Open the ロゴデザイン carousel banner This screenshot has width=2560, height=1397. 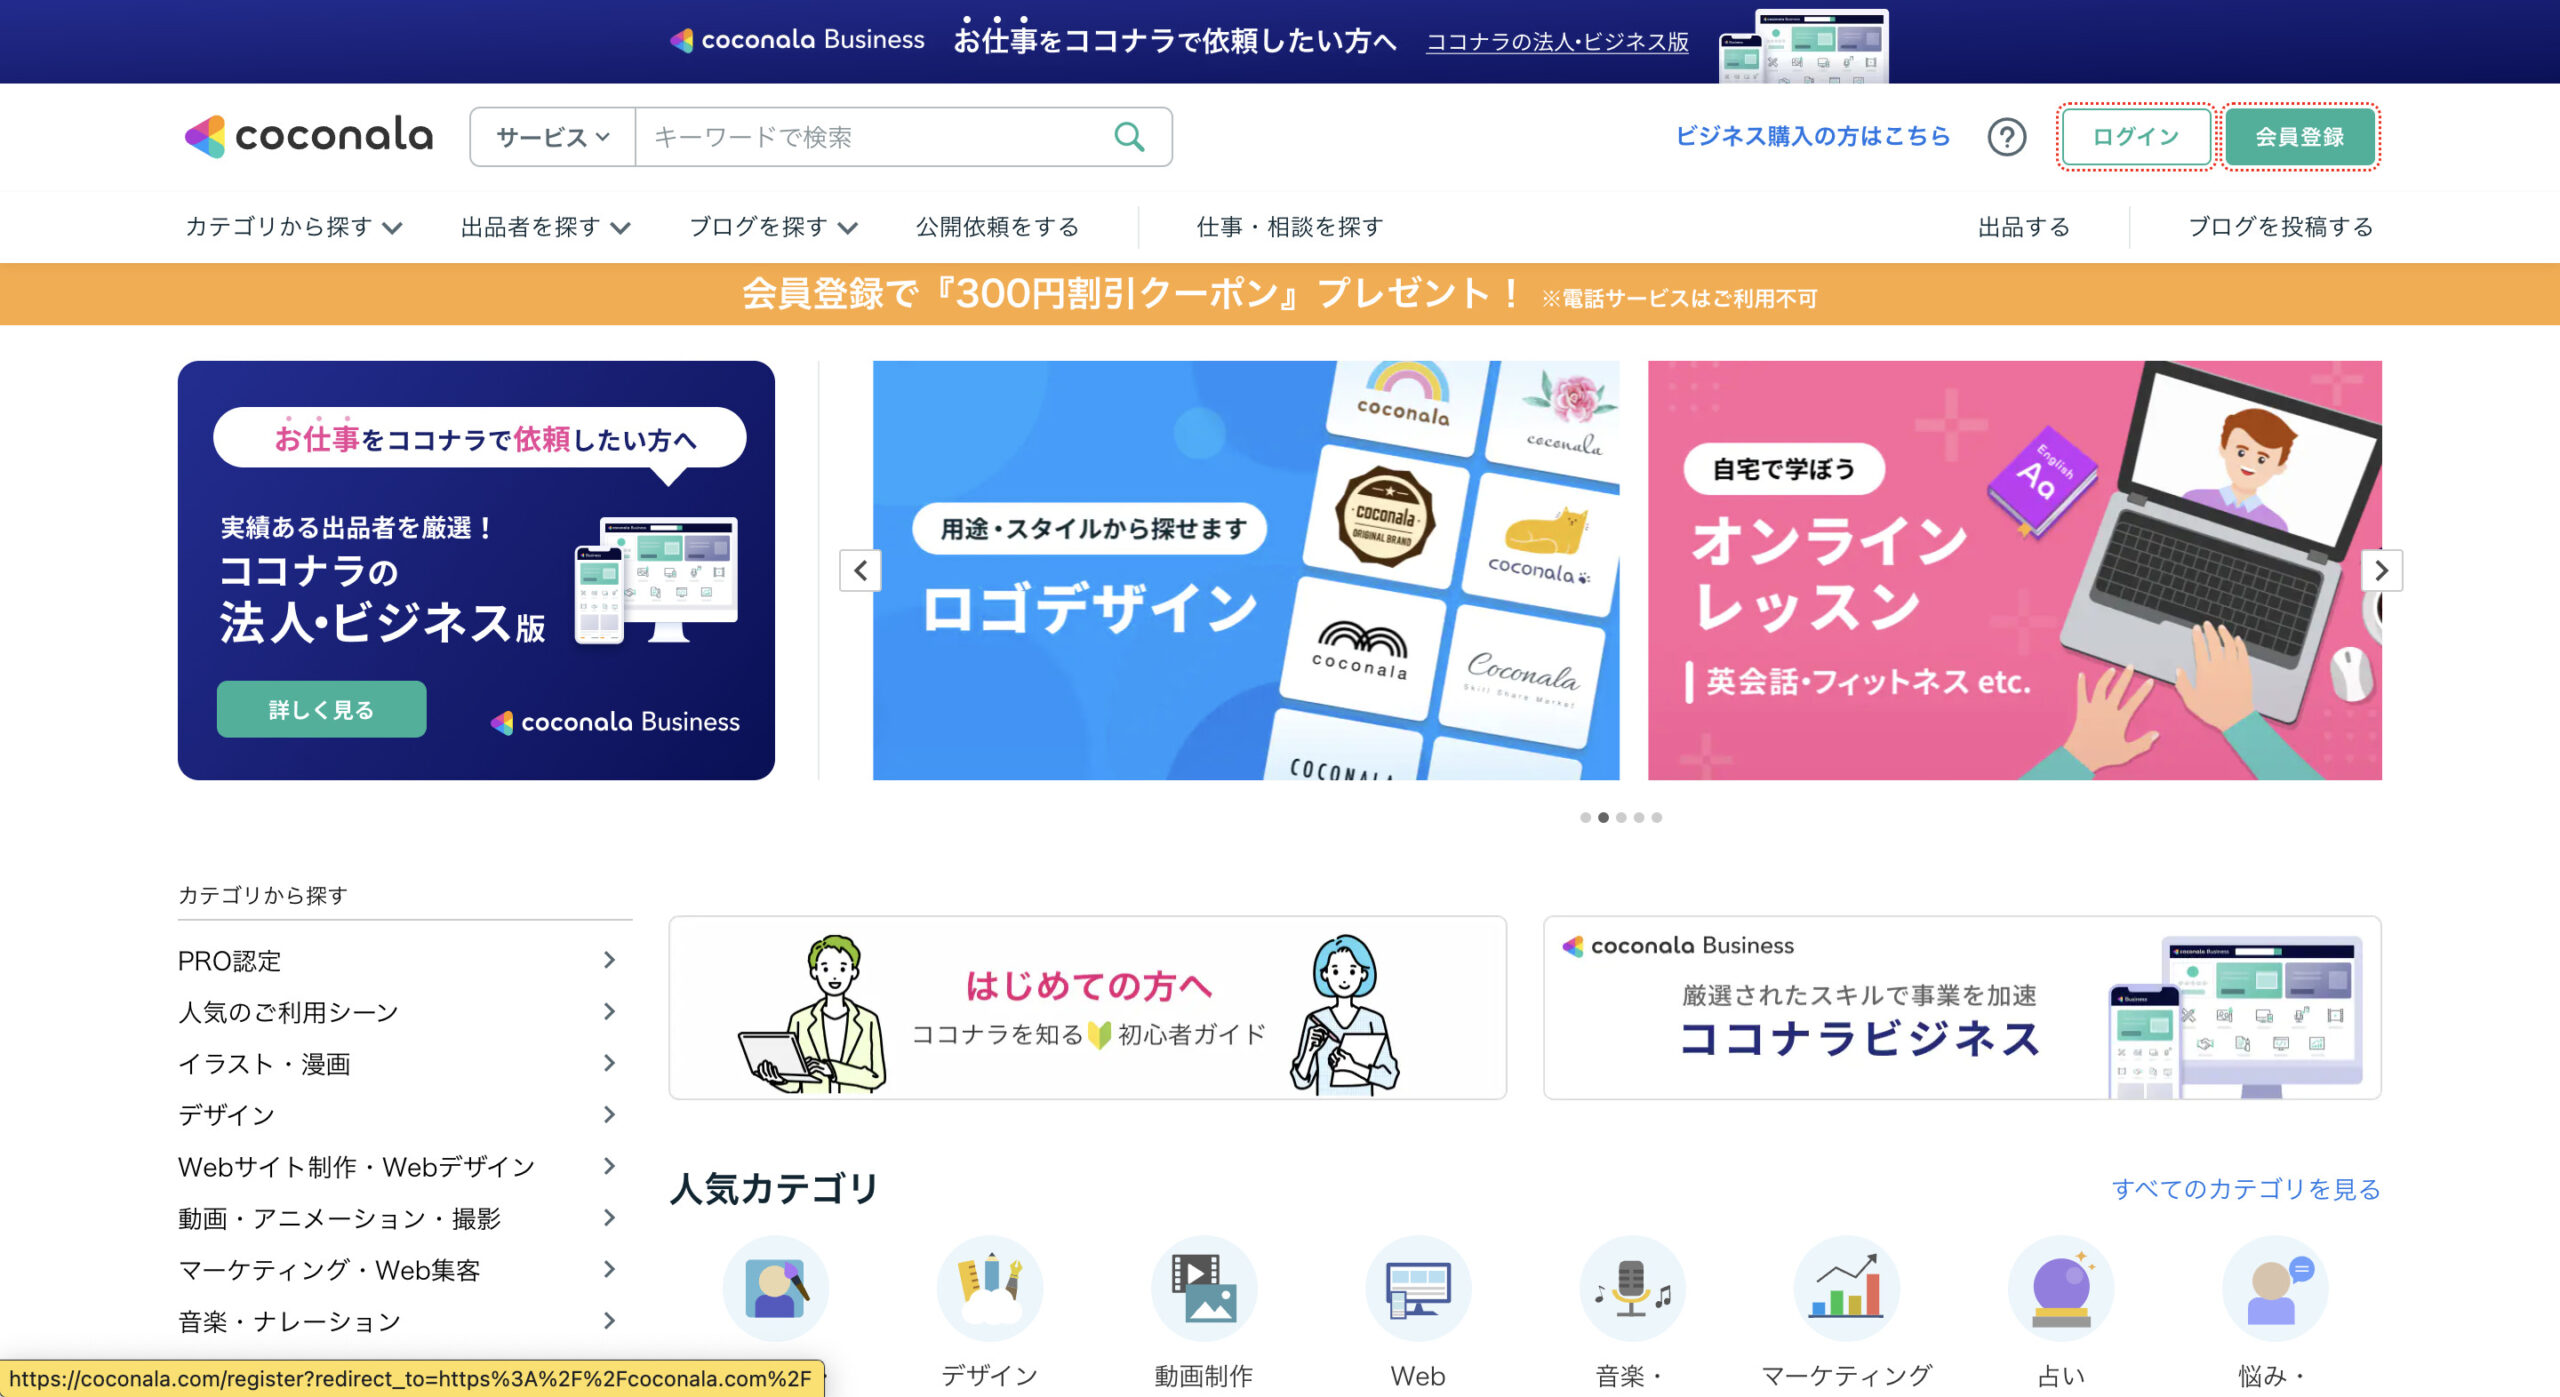(x=1246, y=570)
